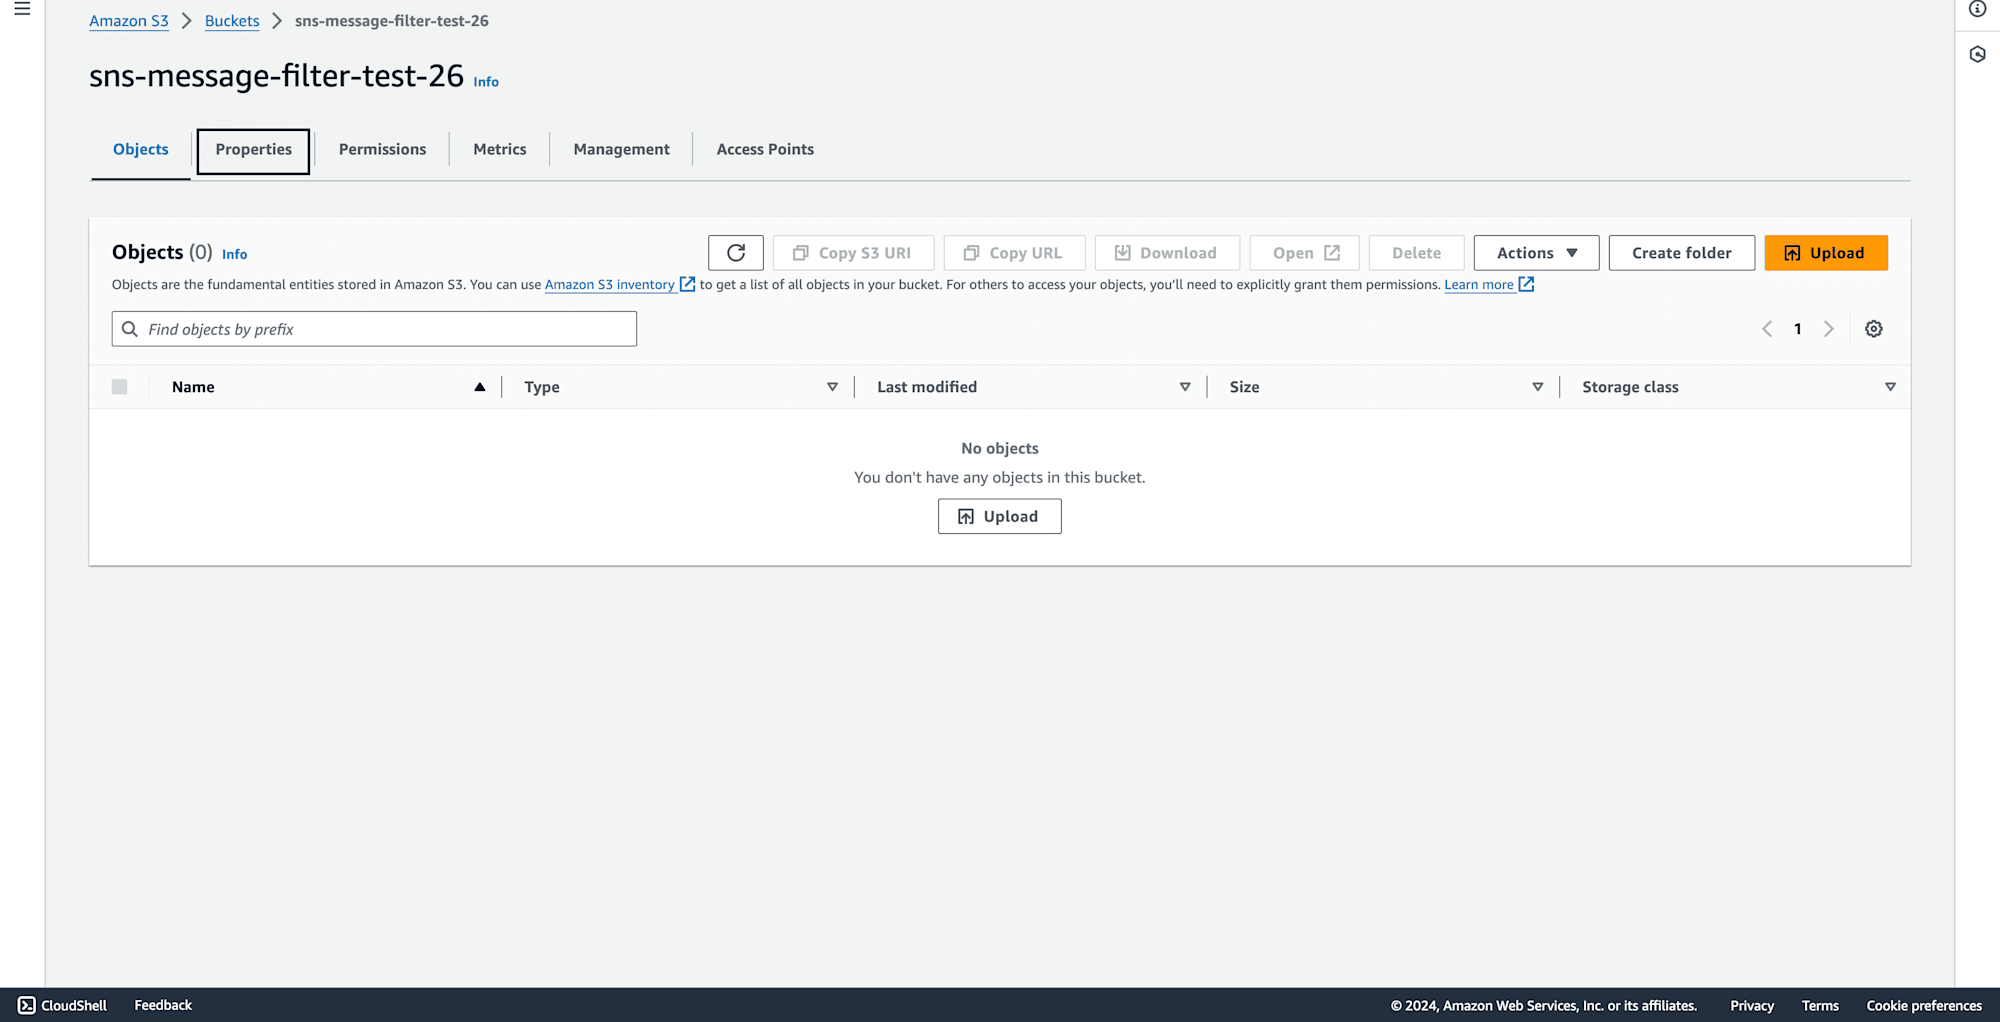Image resolution: width=2000 pixels, height=1022 pixels.
Task: Sort by the Storage class column arrow
Action: (1890, 387)
